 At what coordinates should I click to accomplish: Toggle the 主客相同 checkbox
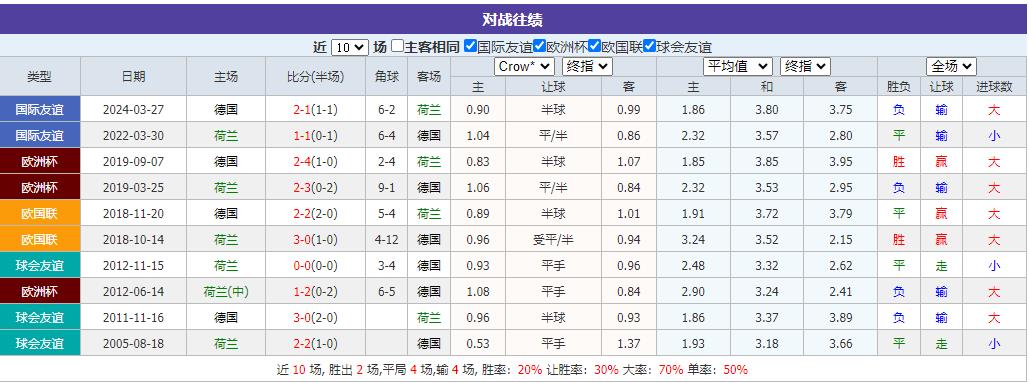point(397,46)
